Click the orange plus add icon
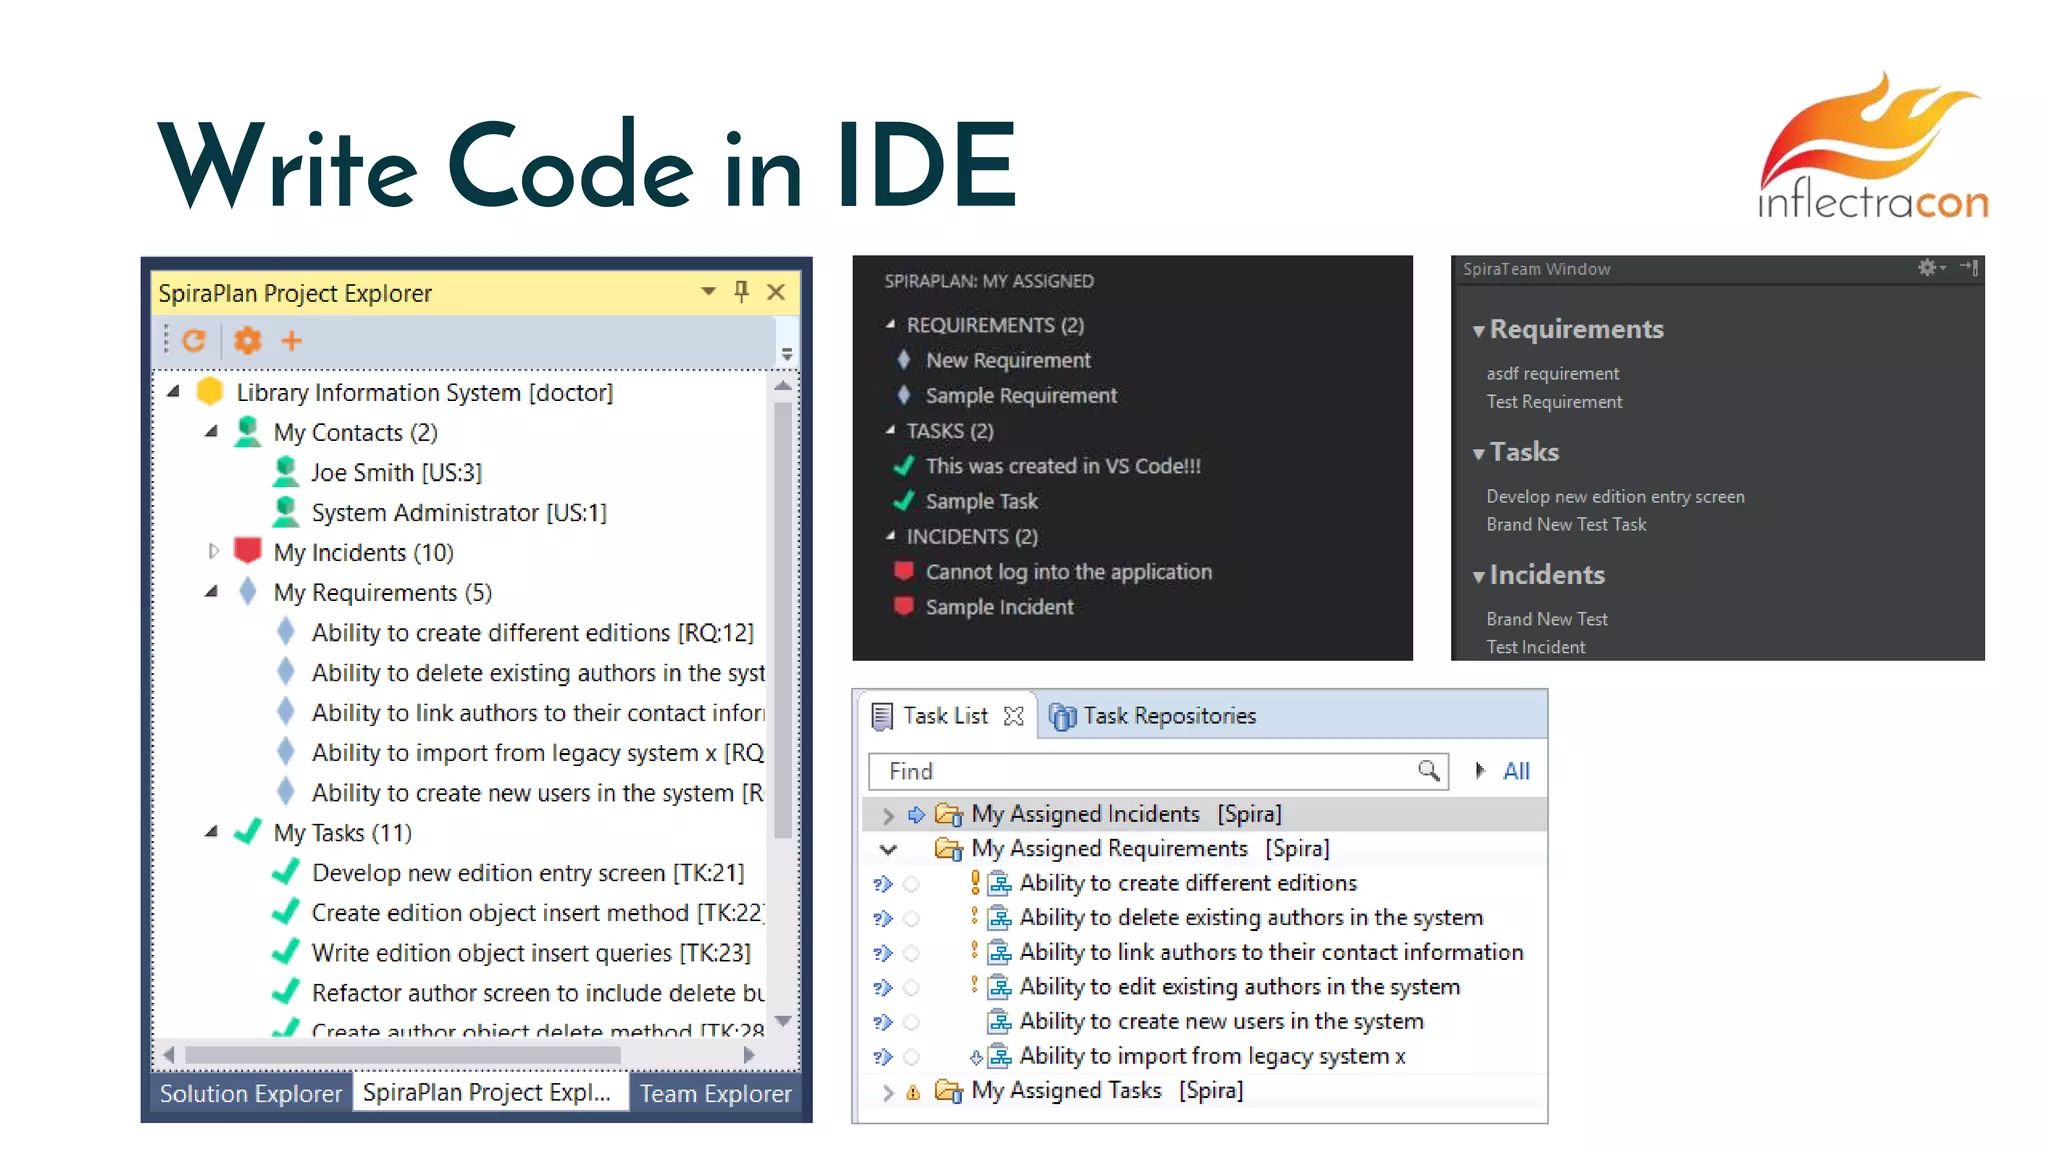Screen dimensions: 2048x1152 [x=291, y=341]
